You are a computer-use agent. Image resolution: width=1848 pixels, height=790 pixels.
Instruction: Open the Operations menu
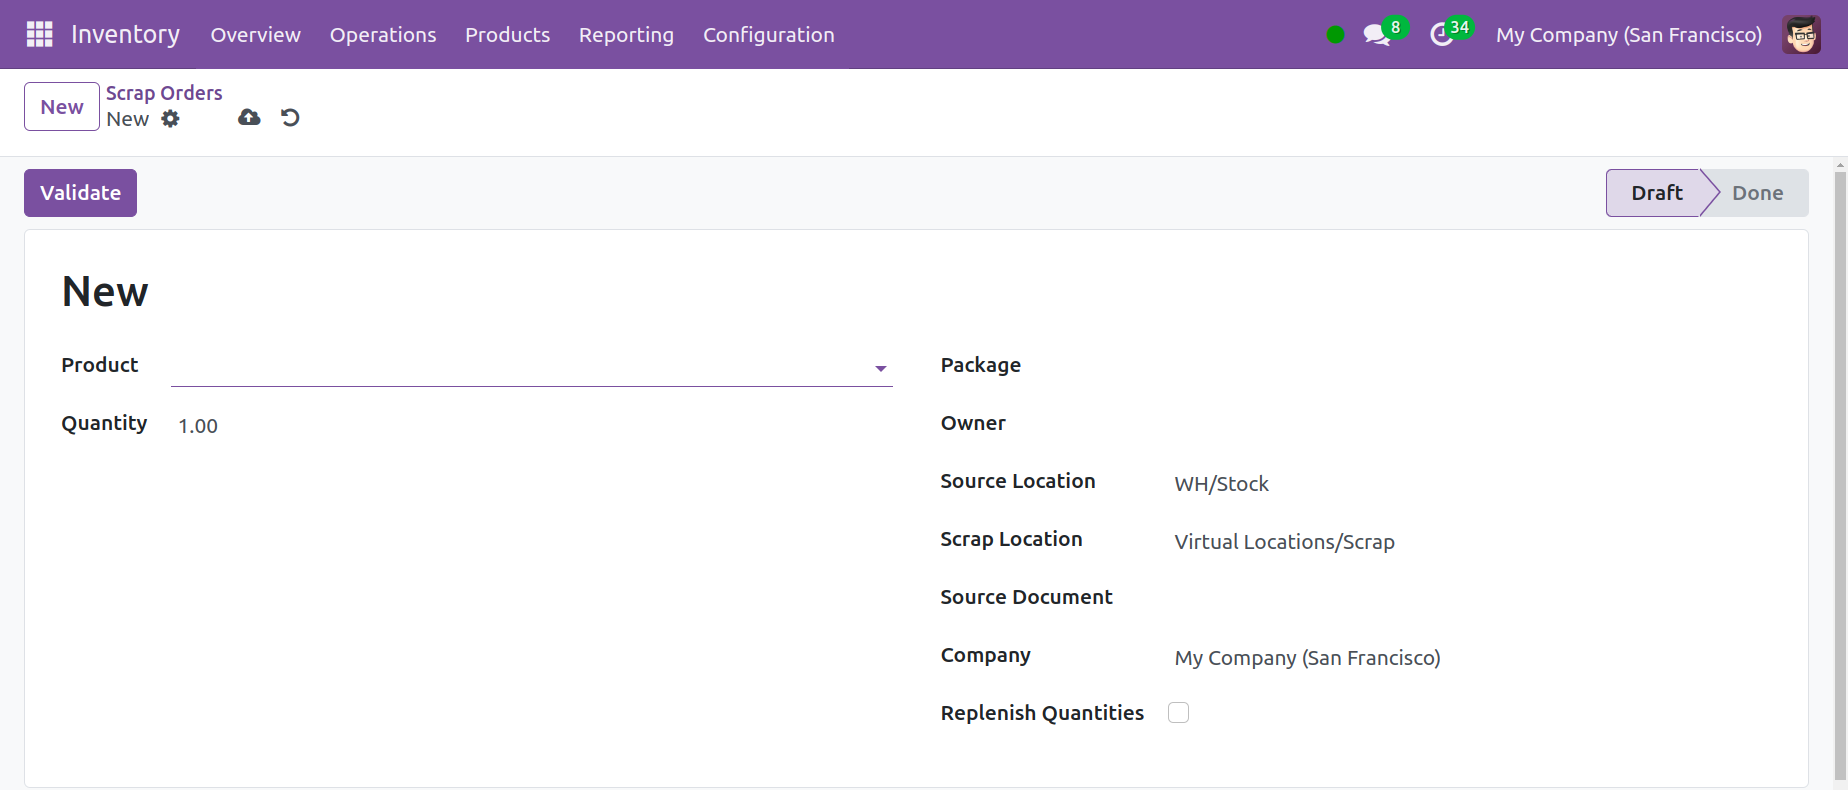point(383,35)
